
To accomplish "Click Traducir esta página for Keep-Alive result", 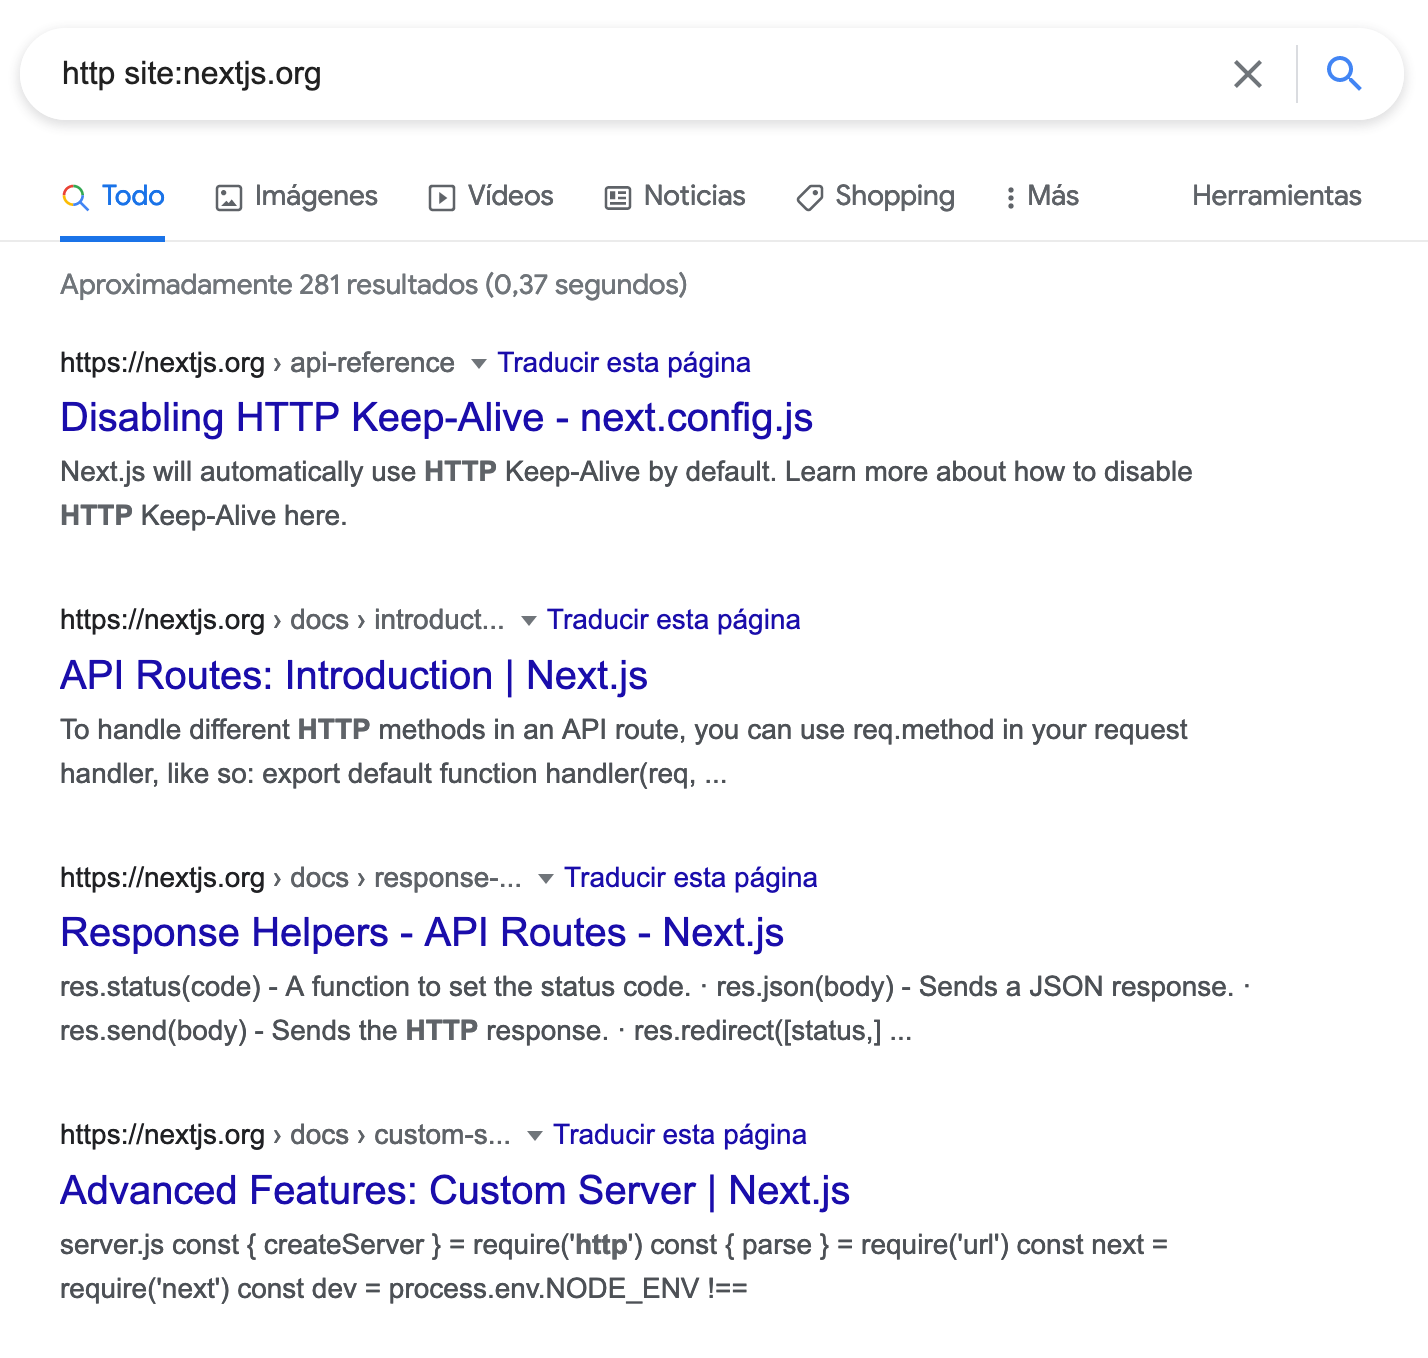I will point(624,363).
